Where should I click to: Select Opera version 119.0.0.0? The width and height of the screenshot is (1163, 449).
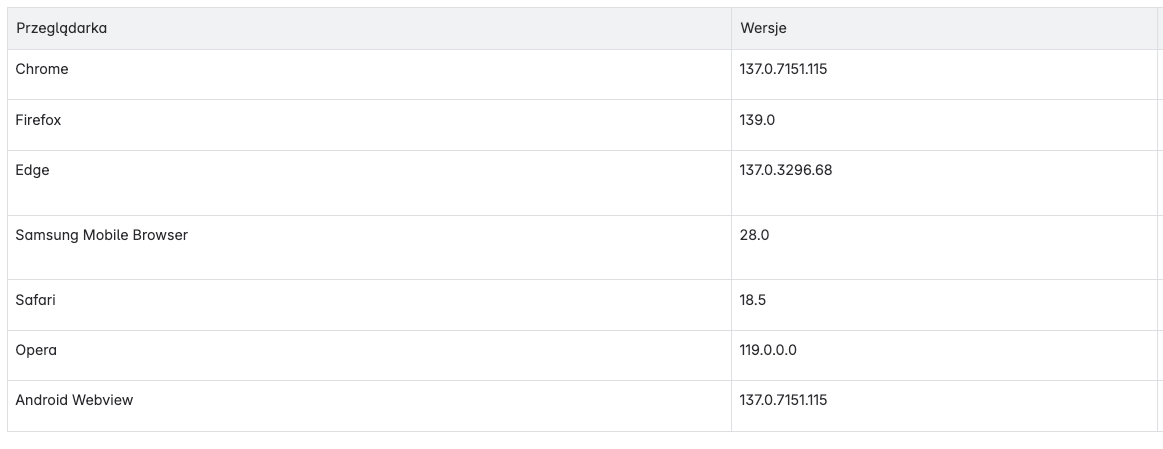[x=768, y=350]
